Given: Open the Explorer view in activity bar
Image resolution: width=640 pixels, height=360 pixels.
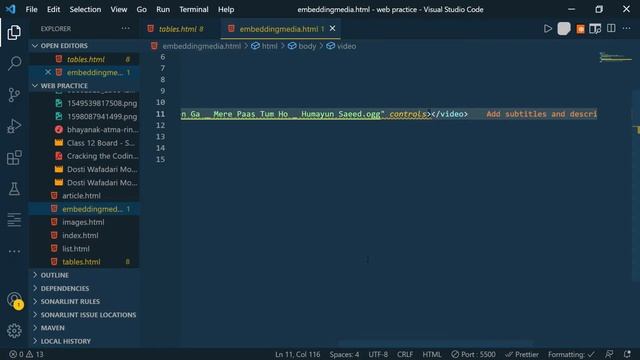Looking at the screenshot, I should click(14, 32).
